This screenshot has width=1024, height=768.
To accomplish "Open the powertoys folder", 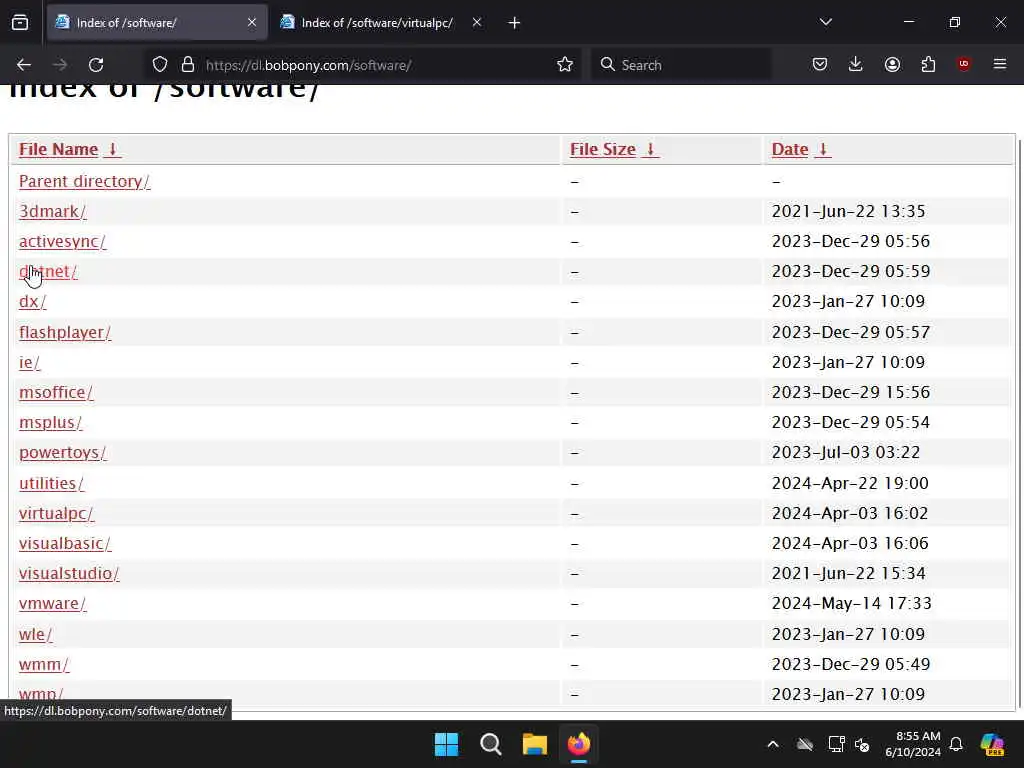I will (x=63, y=453).
